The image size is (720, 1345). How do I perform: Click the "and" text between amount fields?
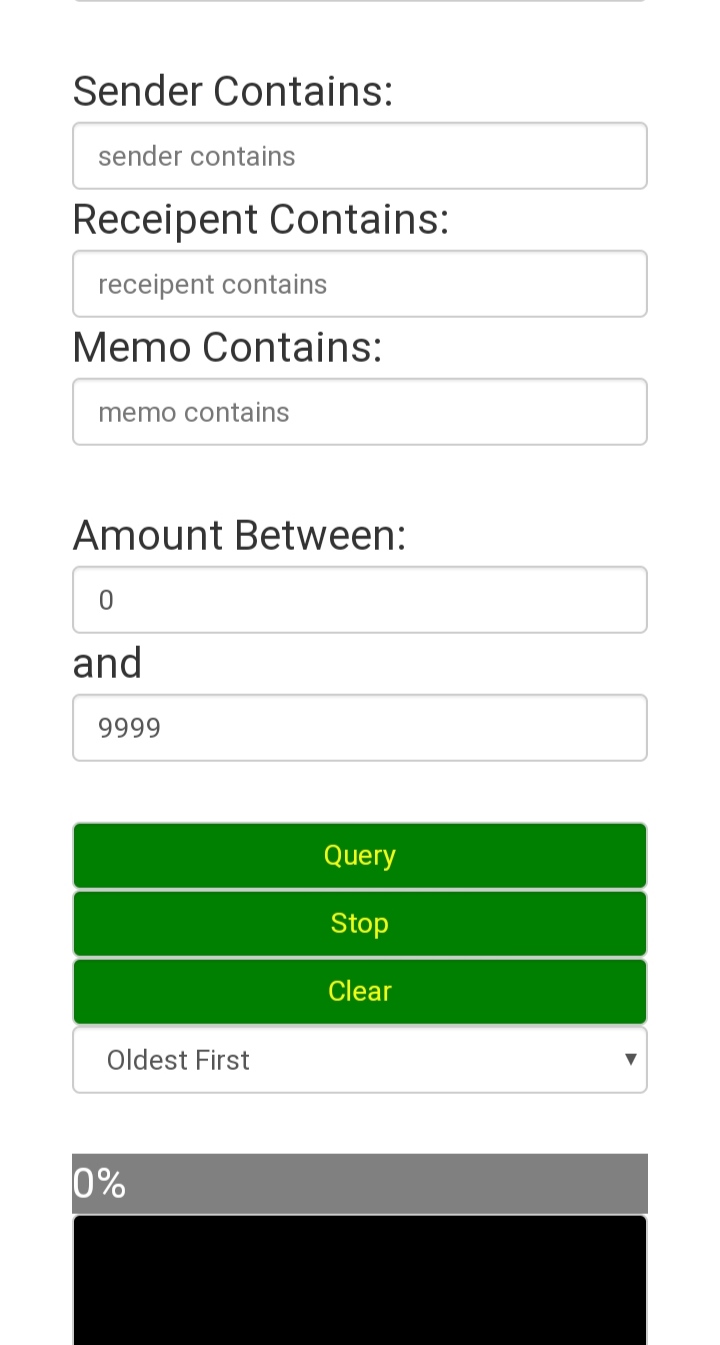click(108, 663)
